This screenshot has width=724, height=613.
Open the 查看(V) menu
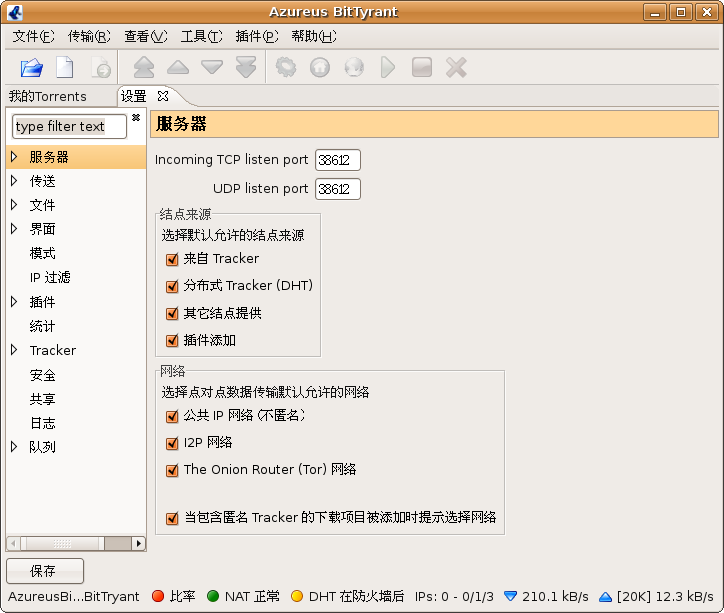click(145, 36)
